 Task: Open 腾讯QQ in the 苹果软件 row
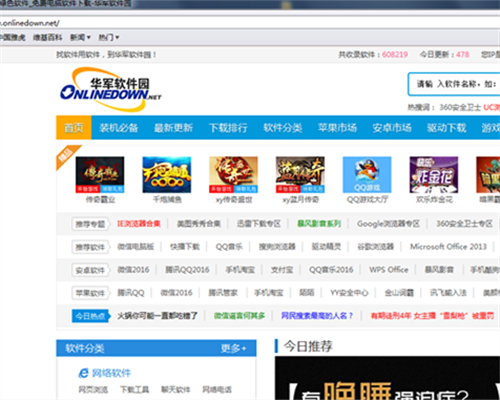(131, 293)
